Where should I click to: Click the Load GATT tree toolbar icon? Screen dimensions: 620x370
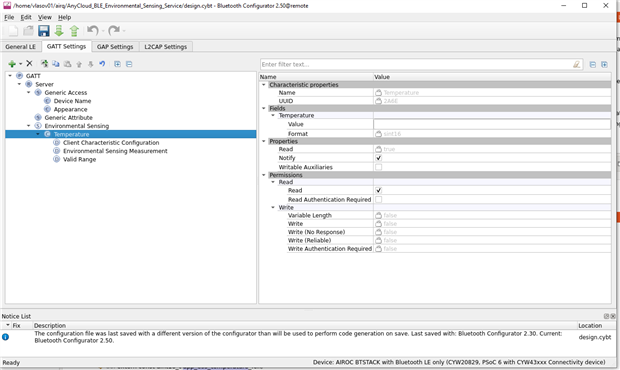(44, 64)
